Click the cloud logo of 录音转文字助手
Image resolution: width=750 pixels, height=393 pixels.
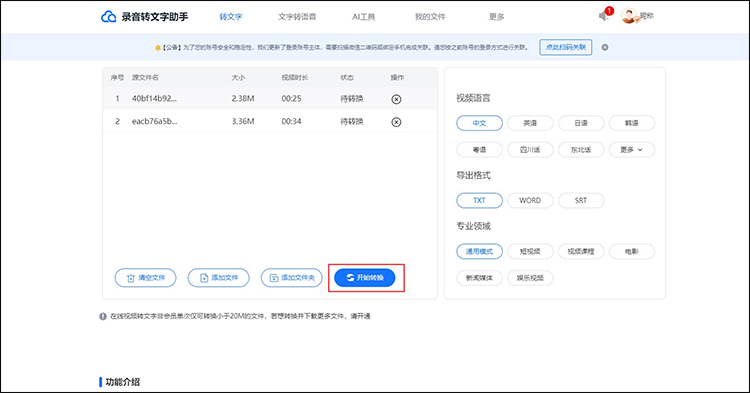(109, 17)
